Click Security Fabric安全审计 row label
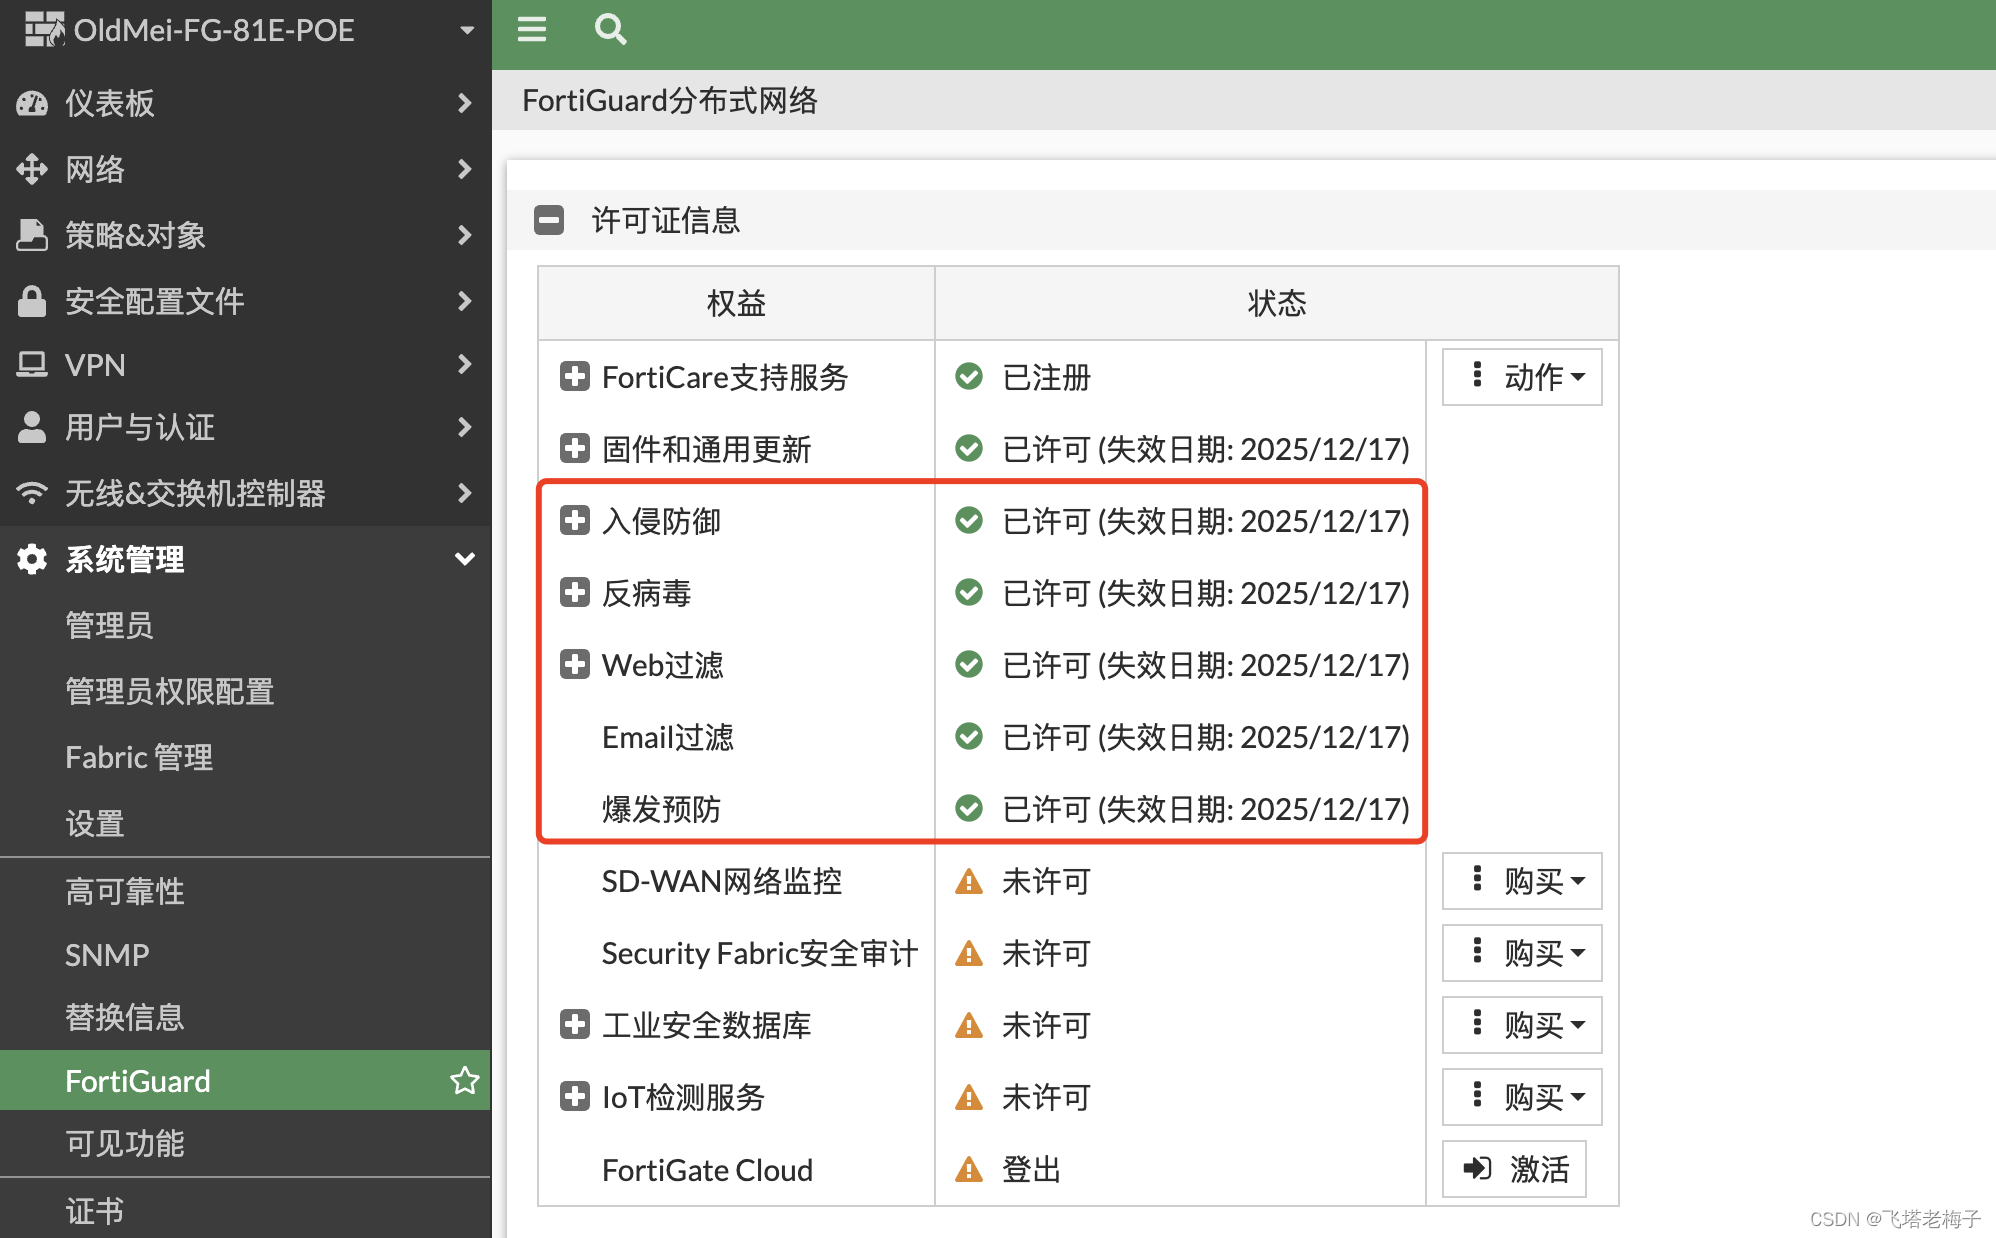 [760, 953]
